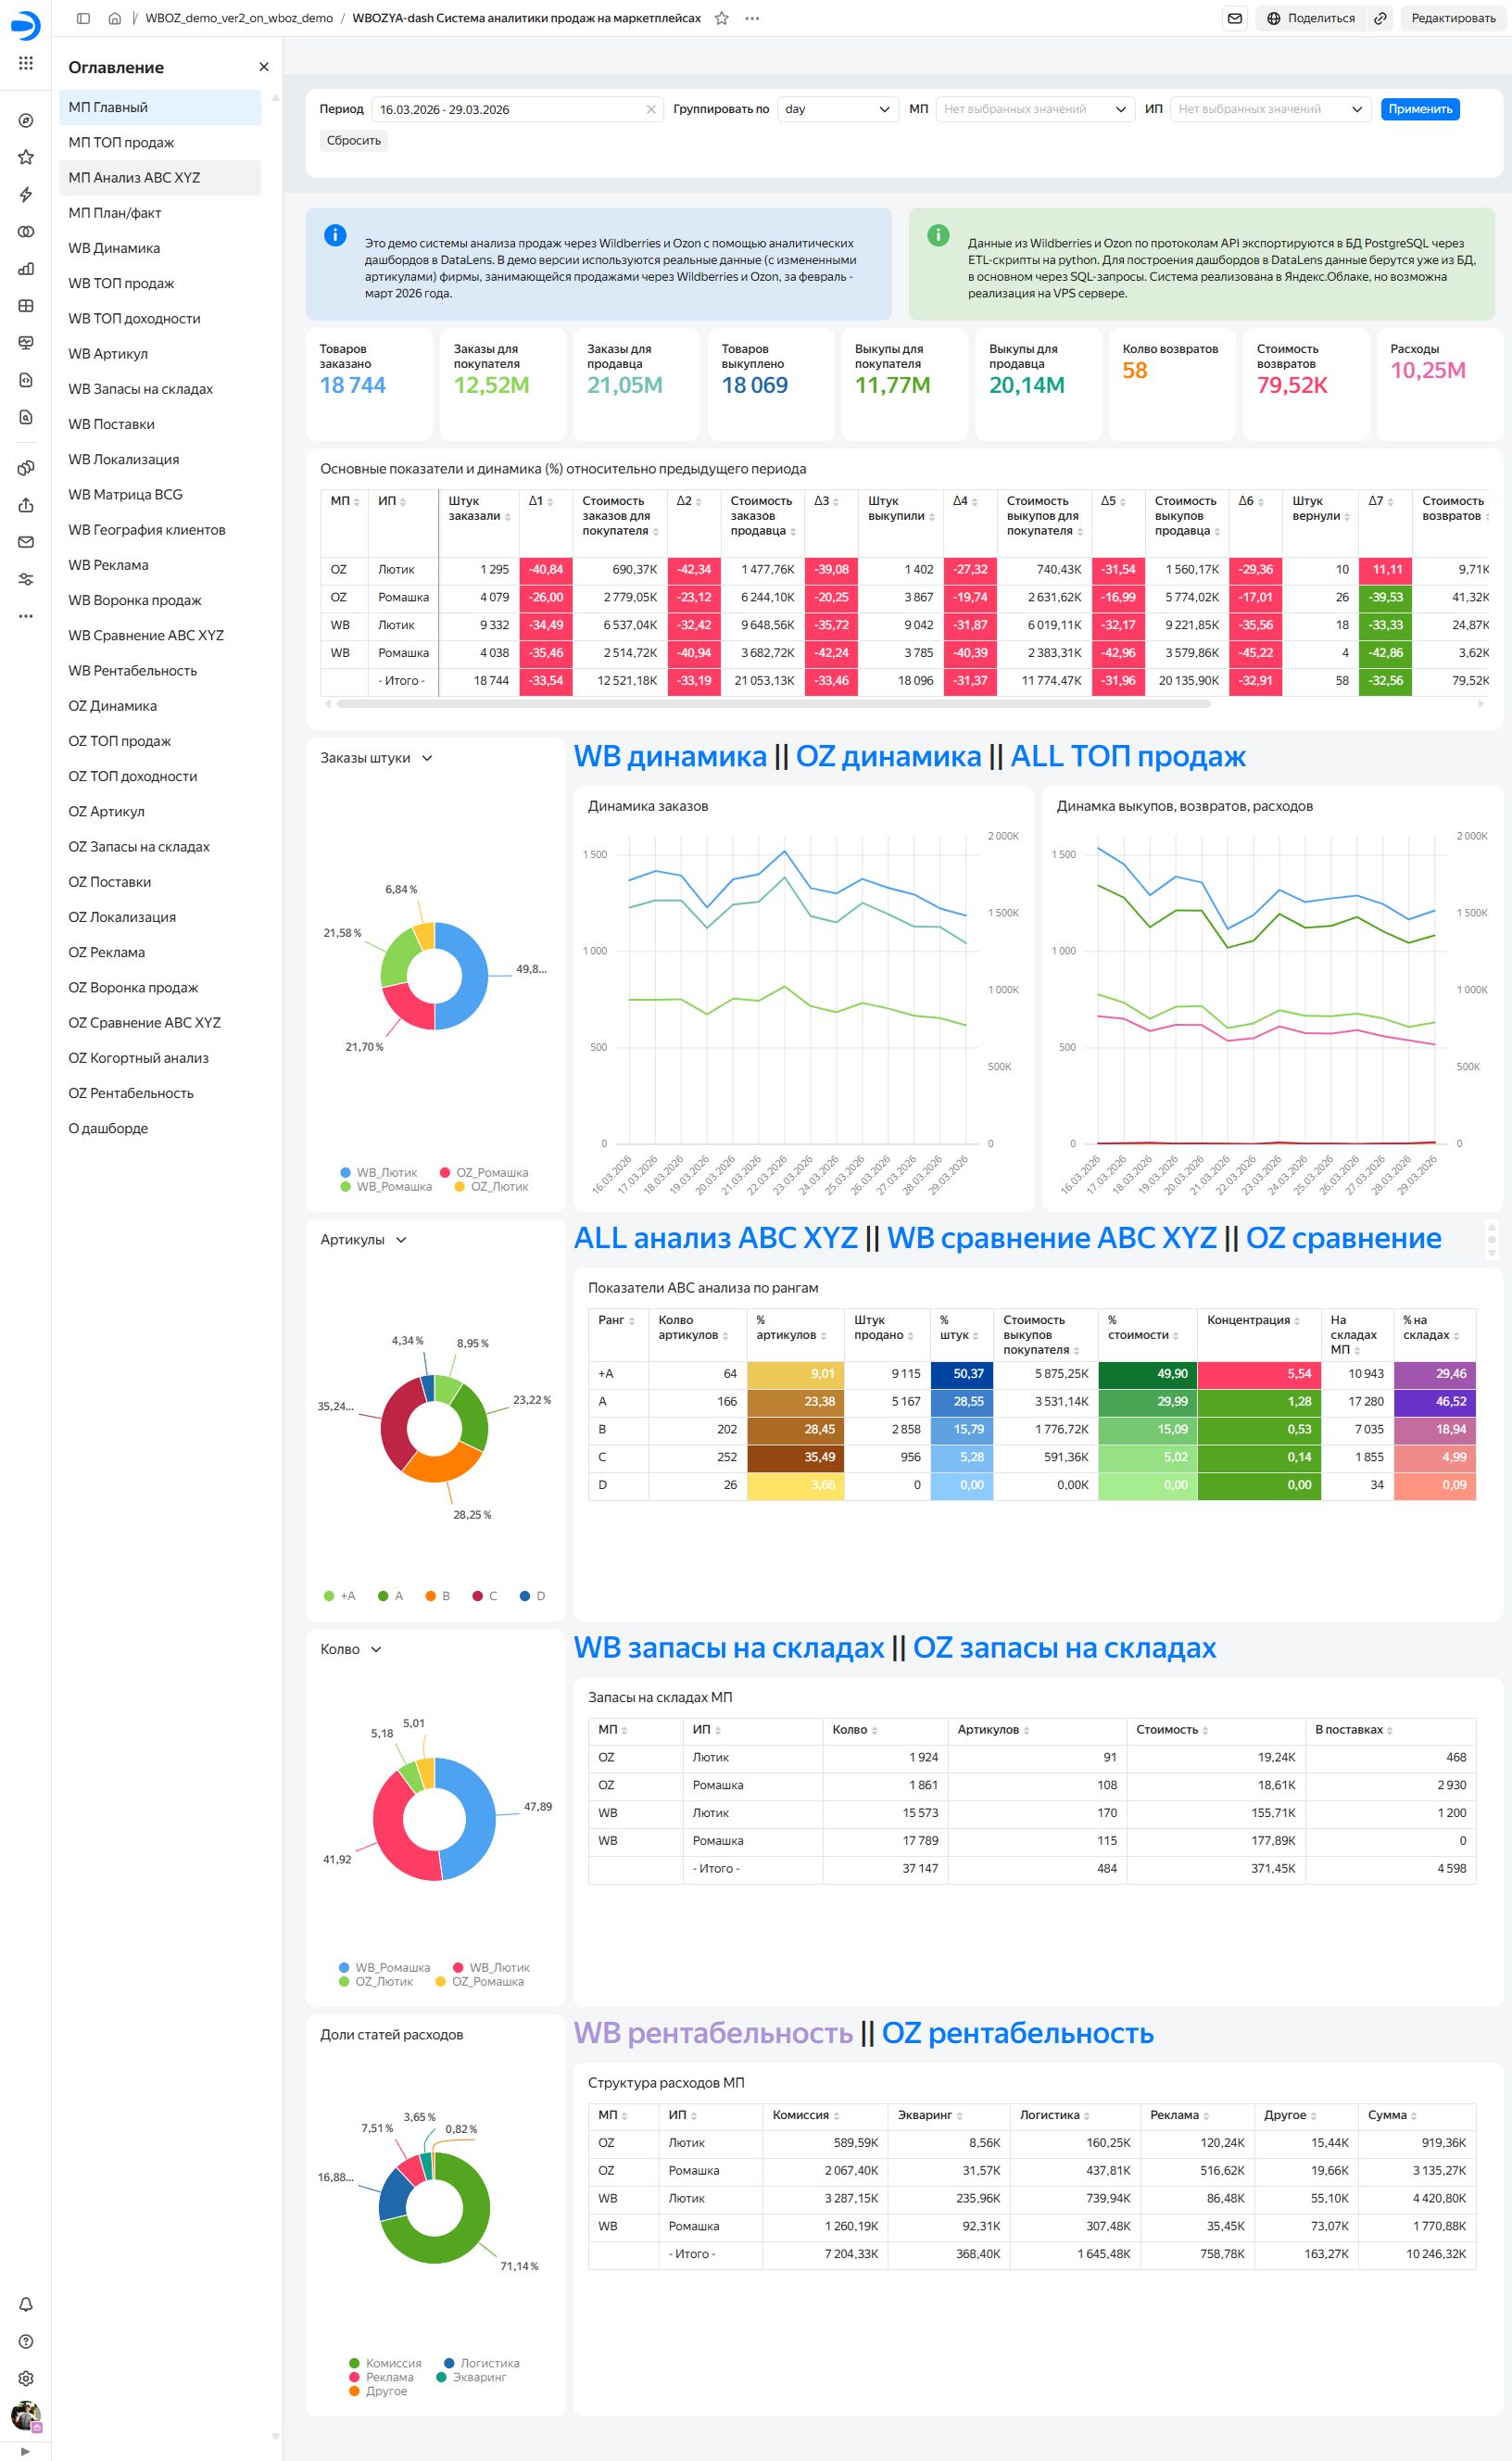Viewport: 1512px width, 2461px height.
Task: Open the МП filter dropdown
Action: click(x=1035, y=109)
